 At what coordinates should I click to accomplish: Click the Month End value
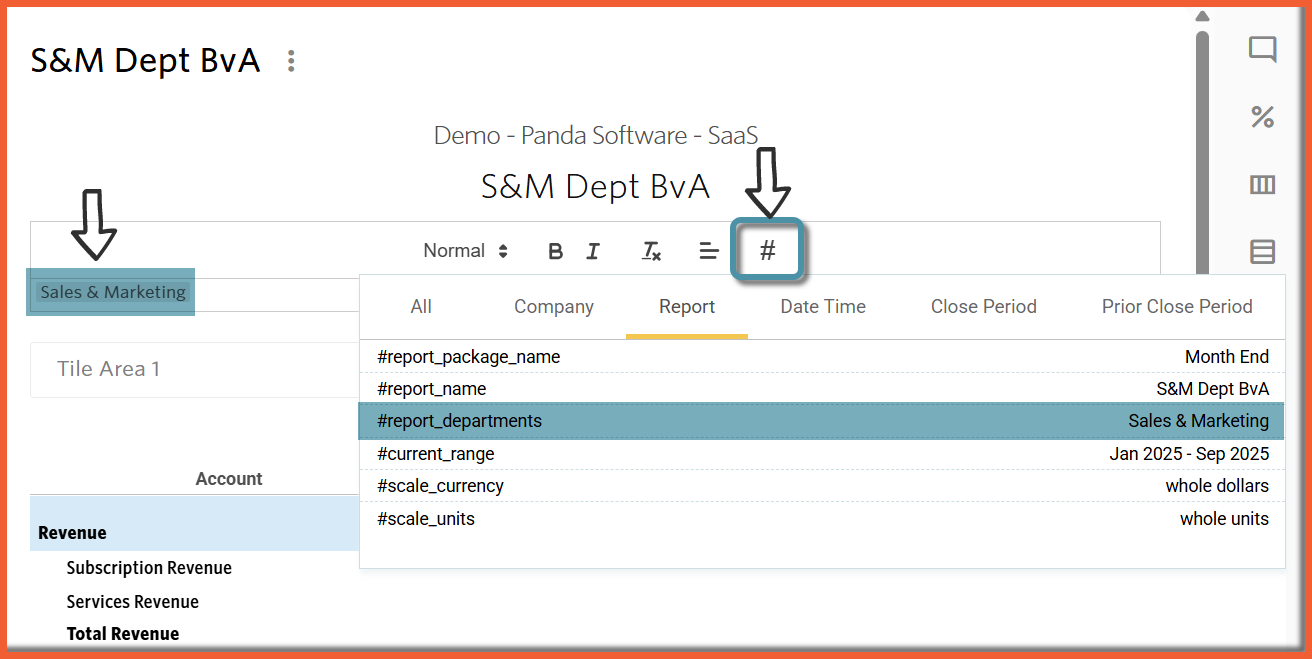[x=1227, y=357]
